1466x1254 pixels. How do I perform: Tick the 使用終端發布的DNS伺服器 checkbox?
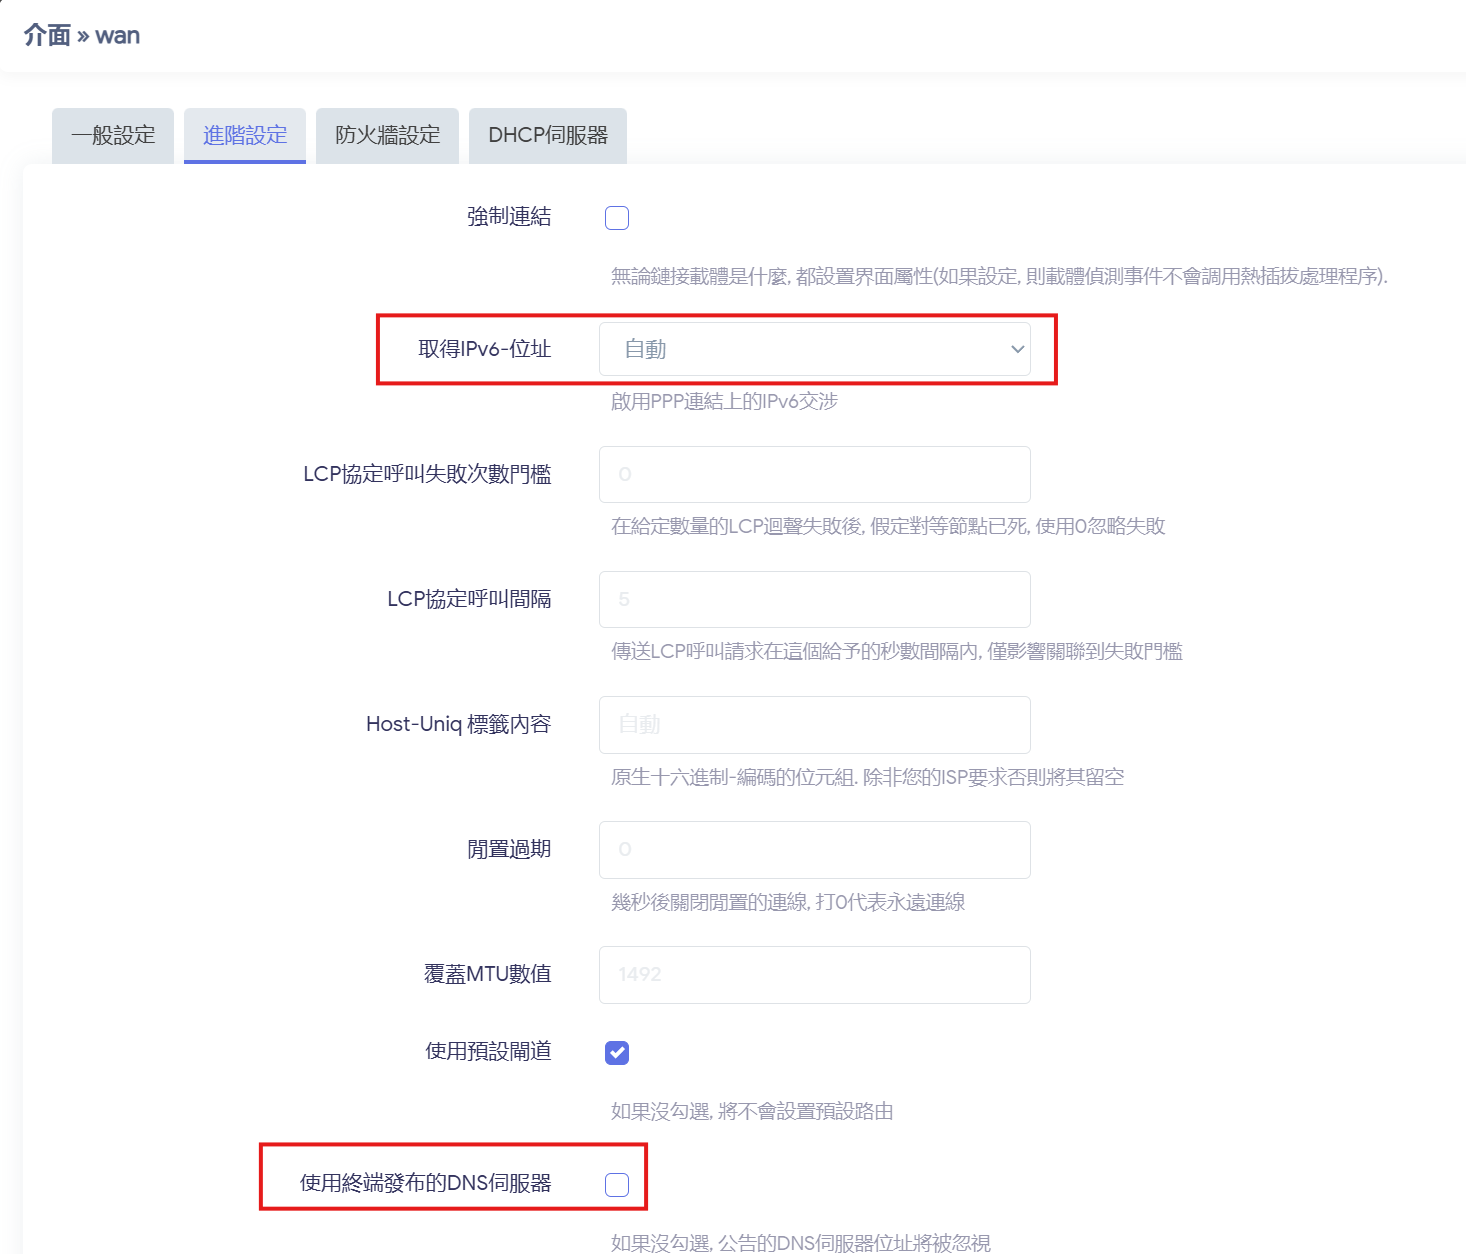tap(617, 1184)
